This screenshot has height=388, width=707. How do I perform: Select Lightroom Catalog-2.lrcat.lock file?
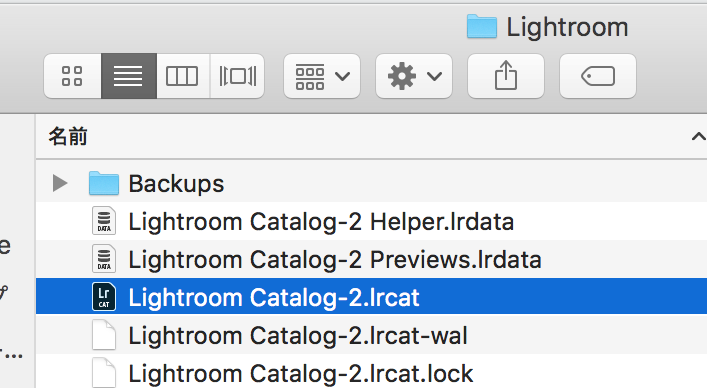(x=372, y=373)
